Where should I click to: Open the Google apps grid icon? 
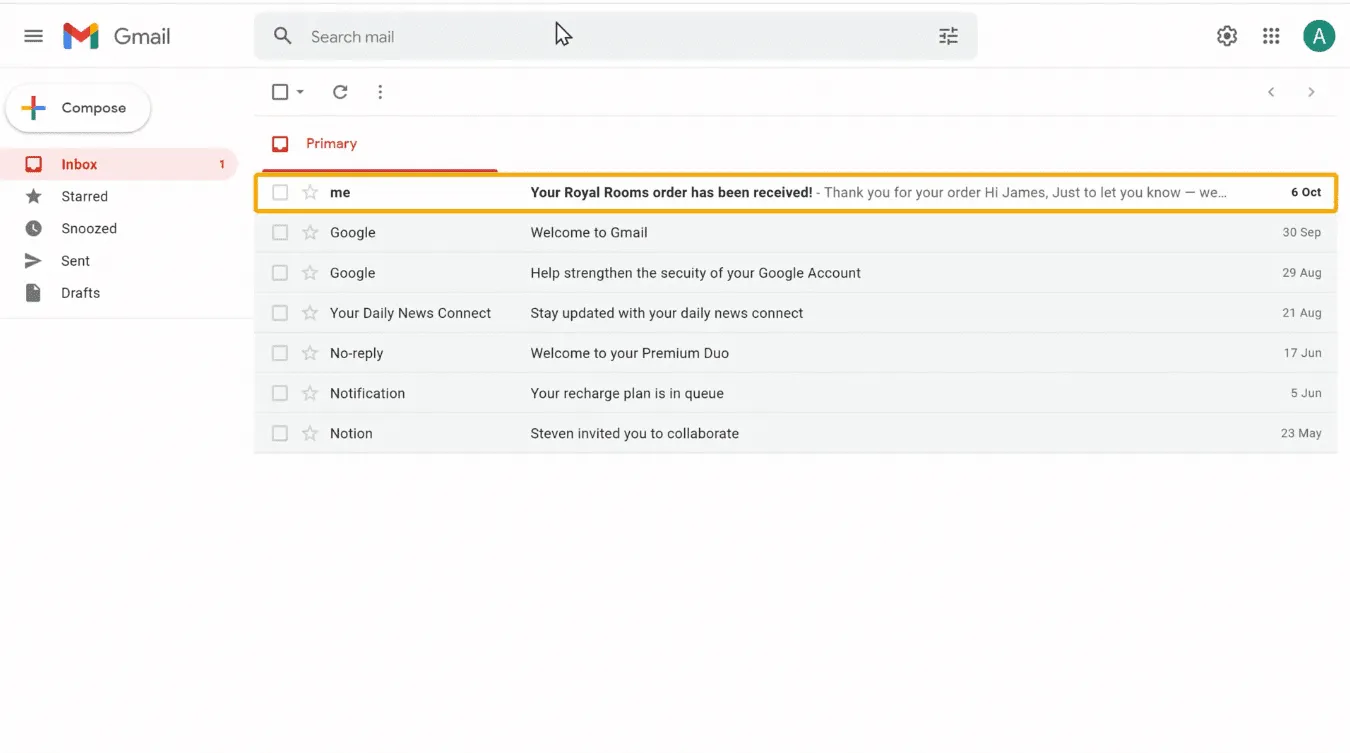point(1271,36)
